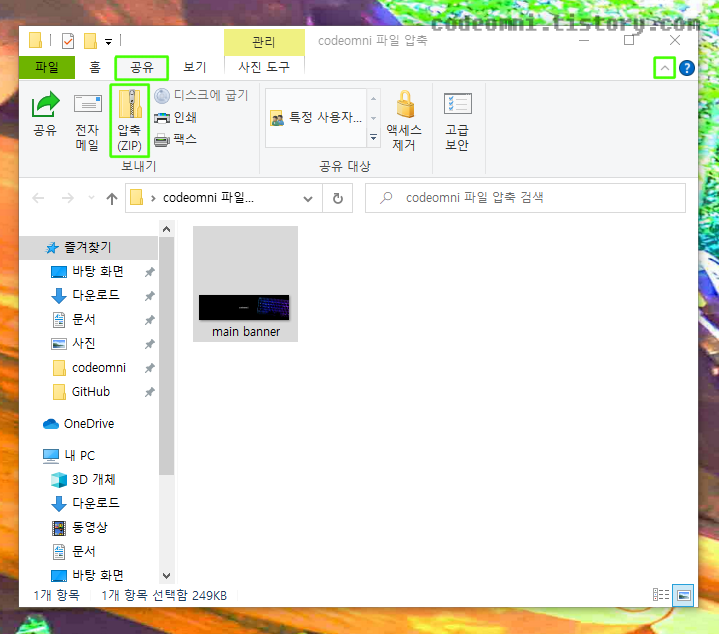The height and width of the screenshot is (634, 719).
Task: Click 디스크에 굽기 burn to disc
Action: point(201,95)
